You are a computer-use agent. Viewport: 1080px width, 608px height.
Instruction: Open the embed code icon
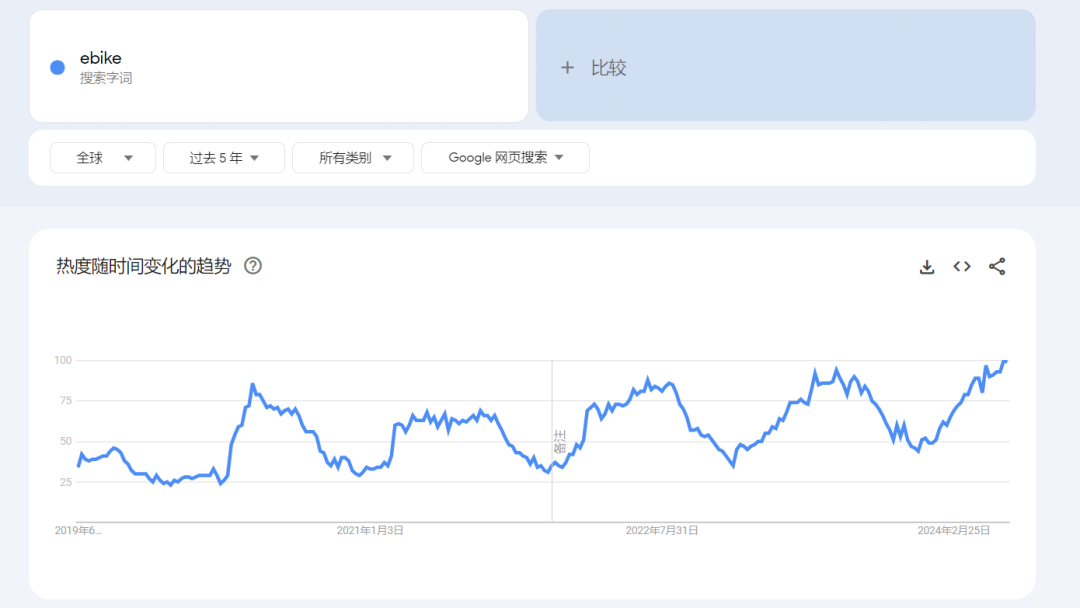(x=962, y=266)
